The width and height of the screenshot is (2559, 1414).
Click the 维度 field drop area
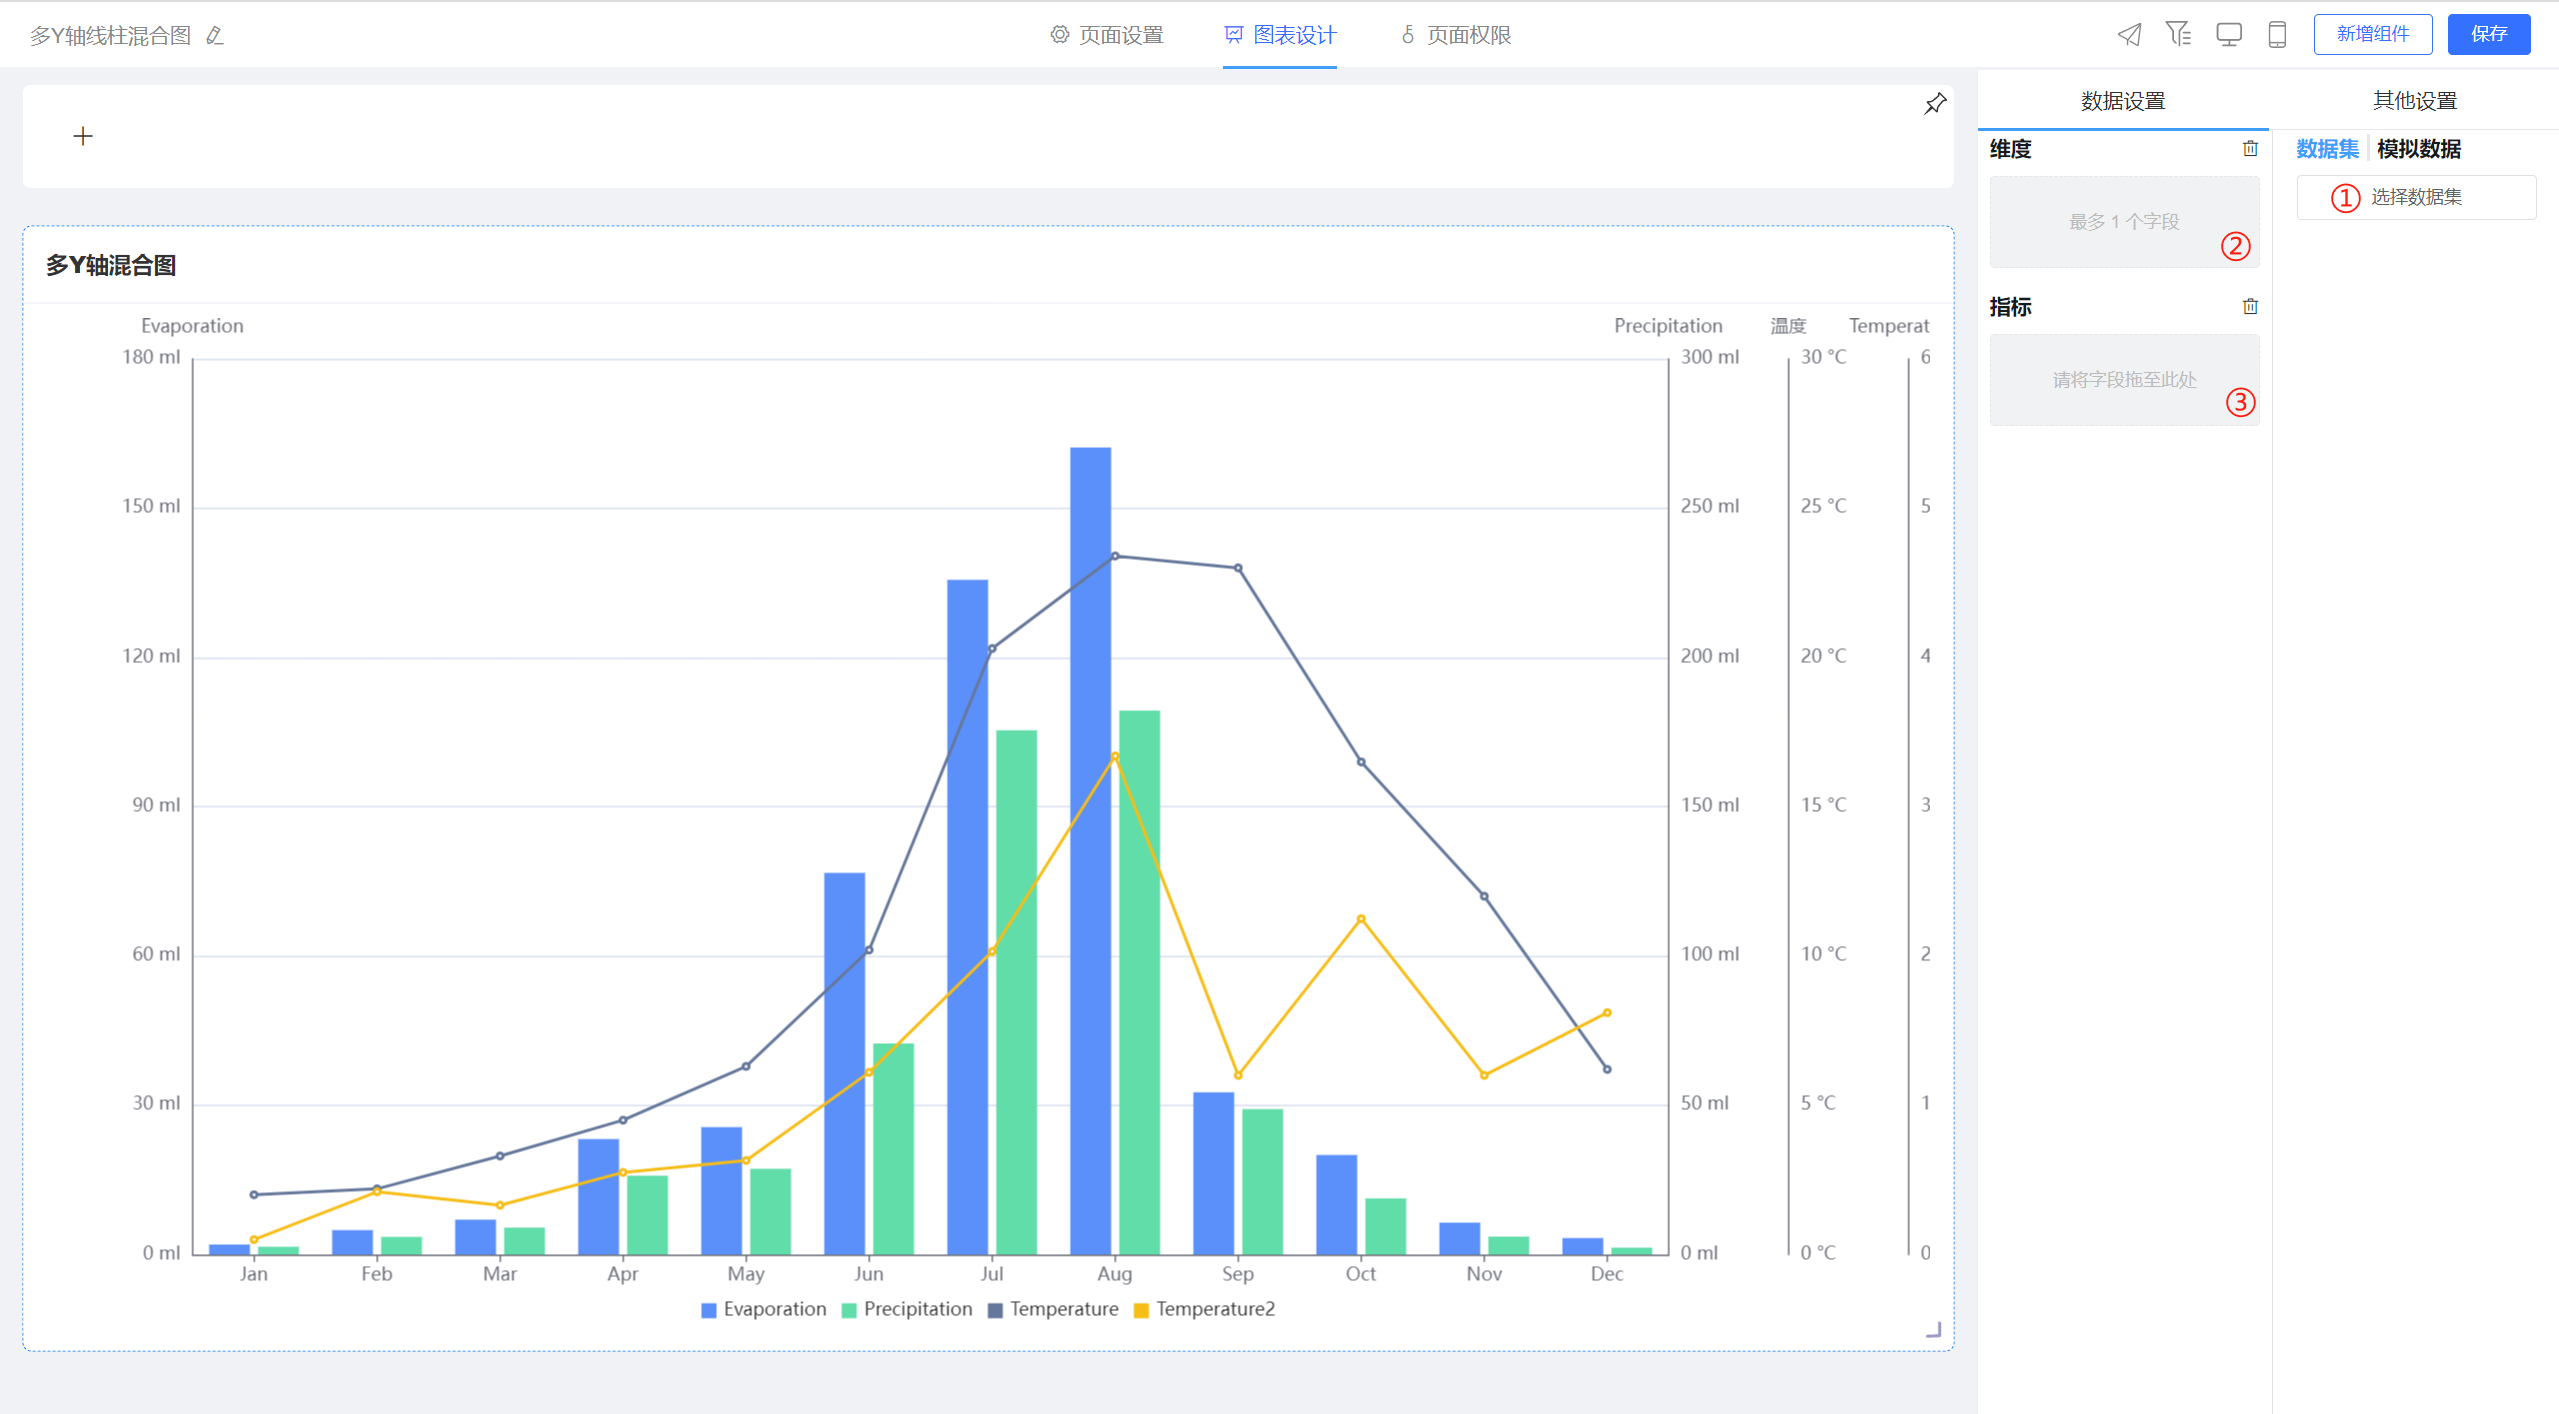2124,222
